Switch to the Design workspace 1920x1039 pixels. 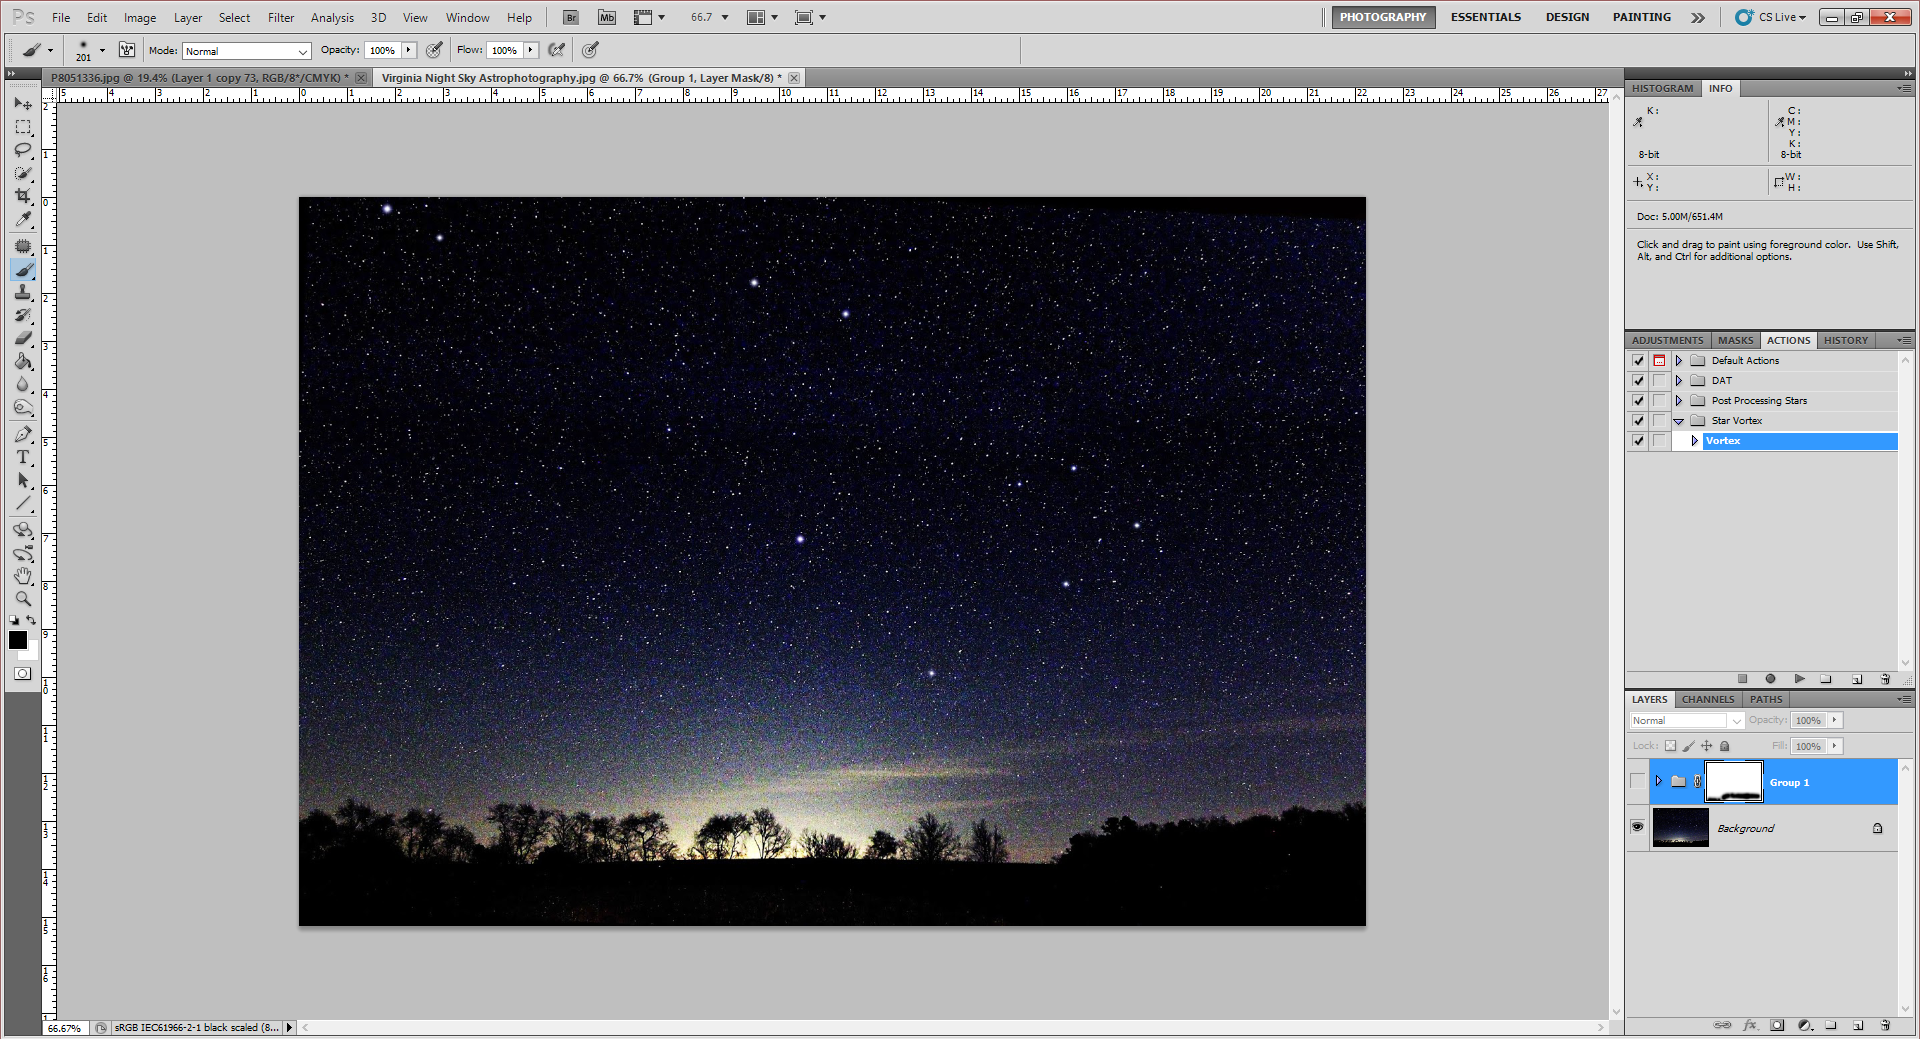click(1567, 17)
